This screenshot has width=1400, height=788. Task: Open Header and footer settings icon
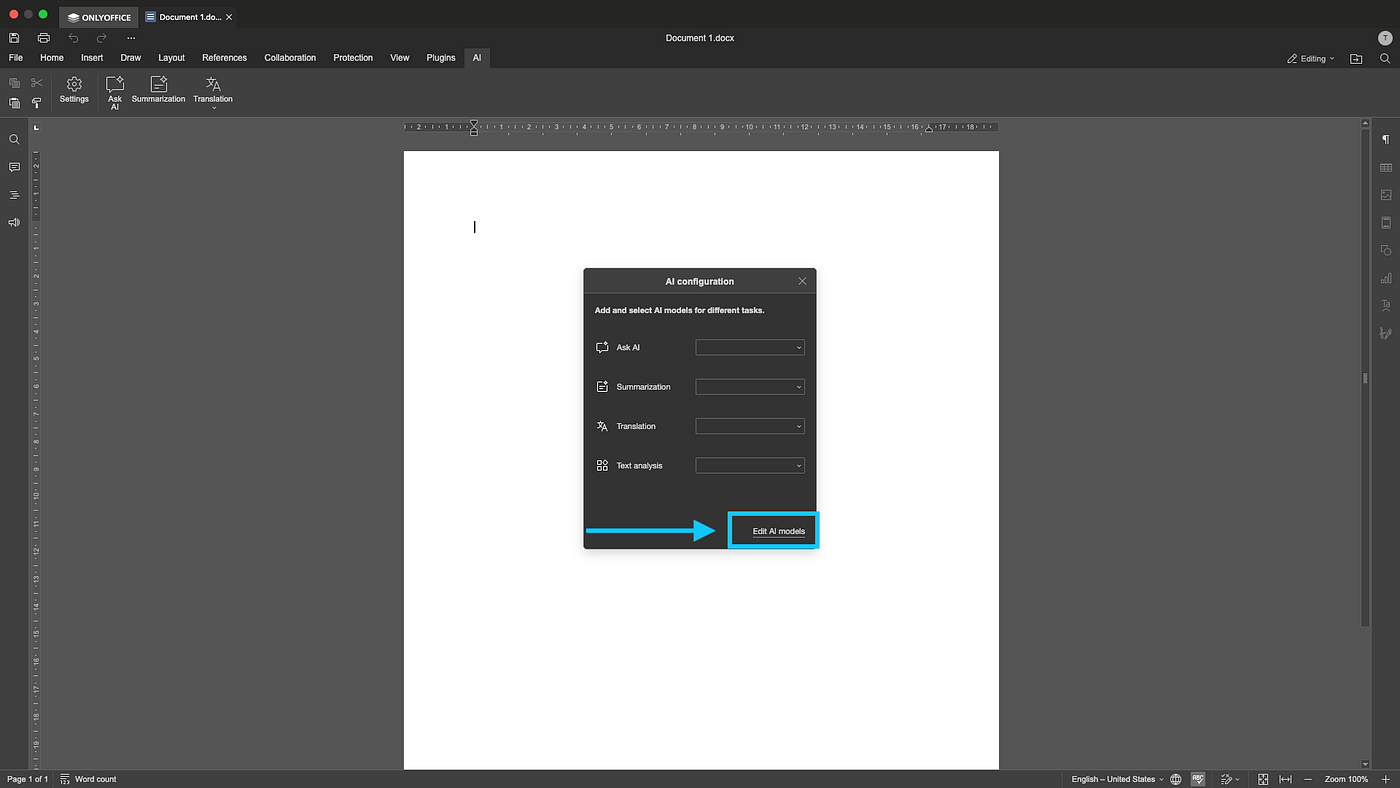(1386, 223)
